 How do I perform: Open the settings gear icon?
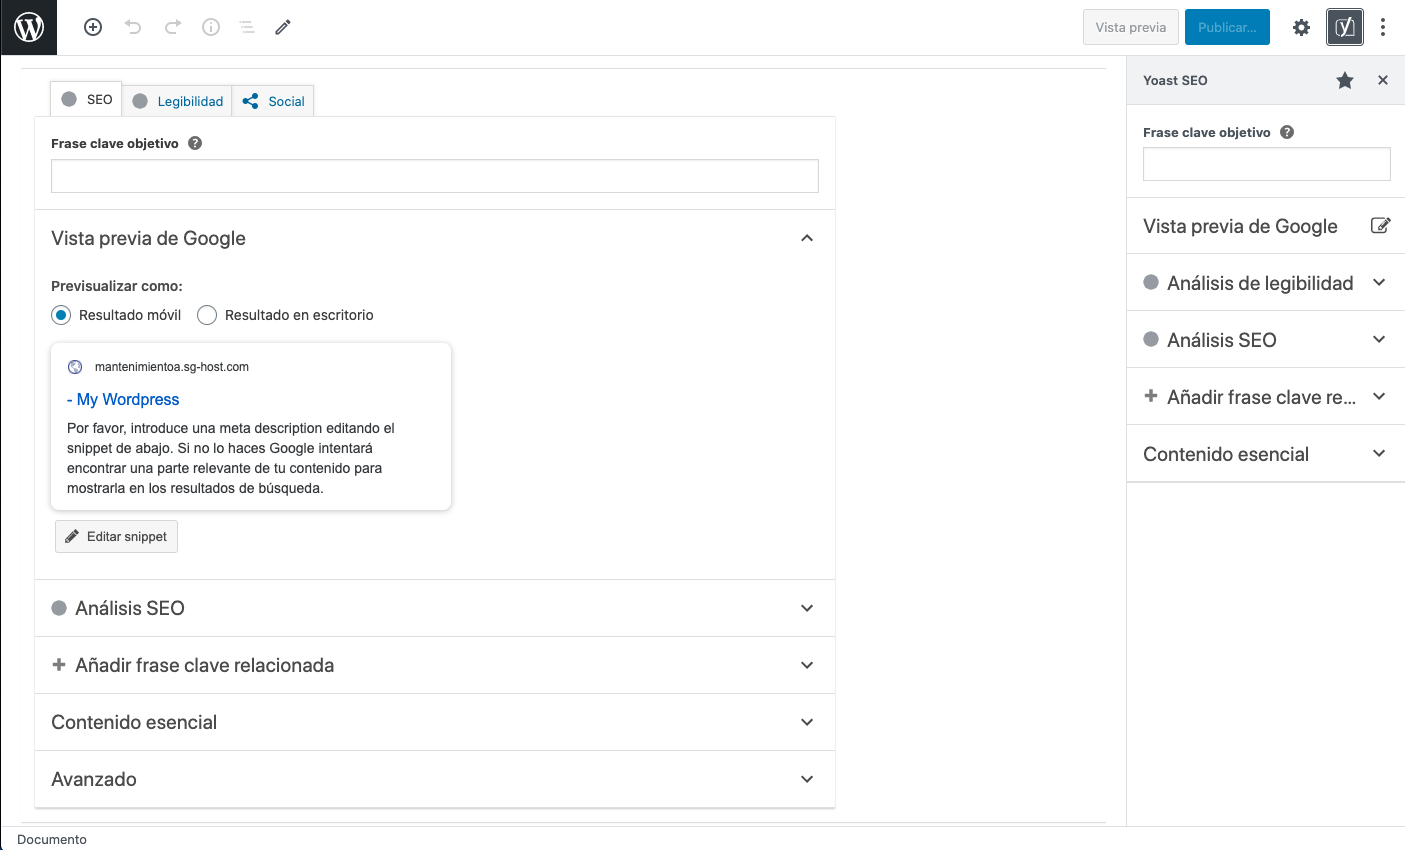[1301, 27]
